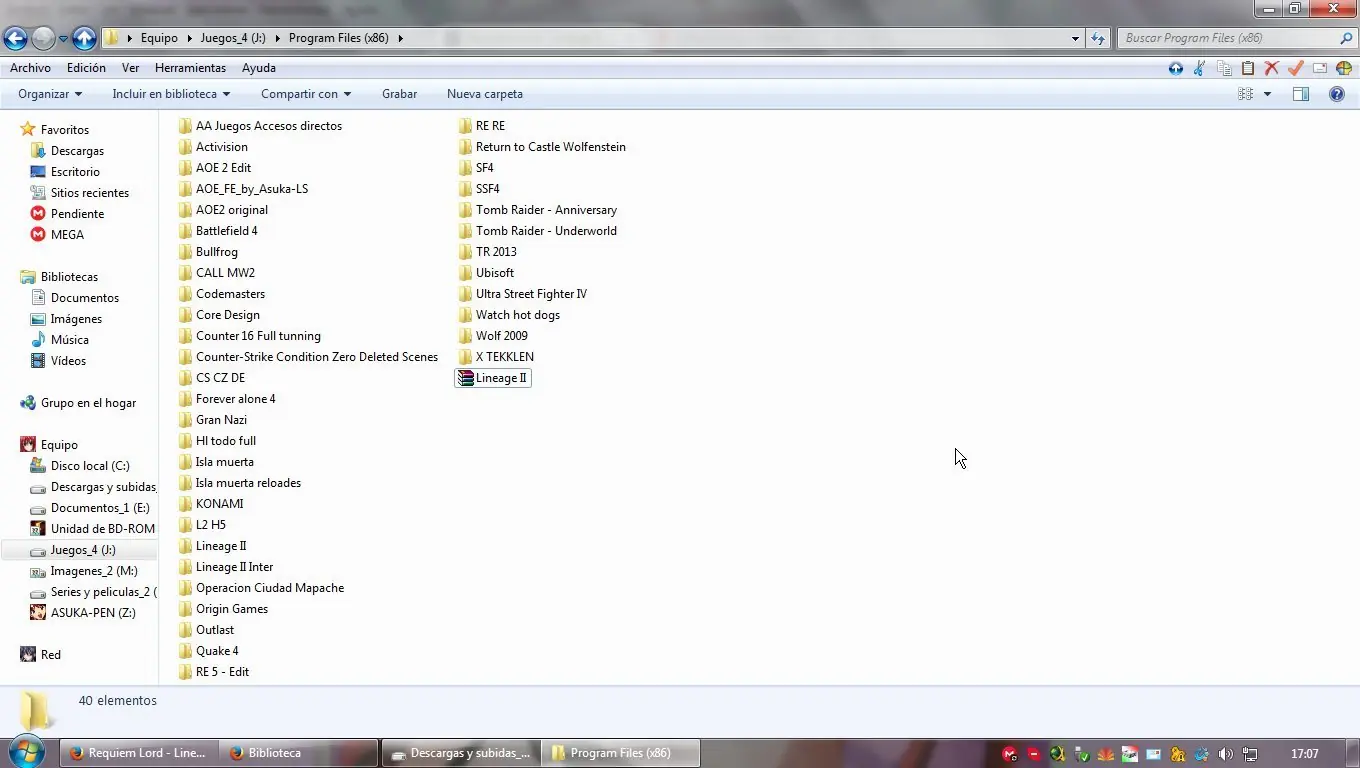This screenshot has height=768, width=1360.
Task: Click the network connection tray icon
Action: point(1250,754)
